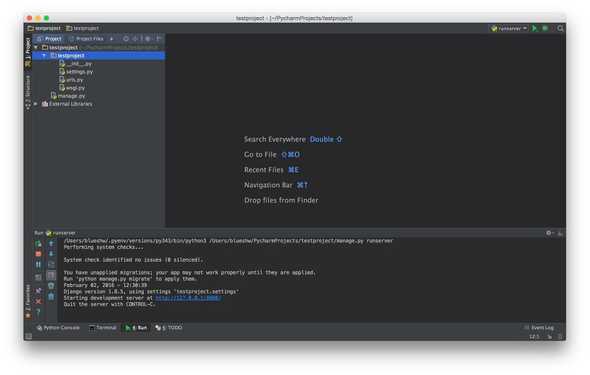Click the Rerun icon in Run panel
The height and width of the screenshot is (375, 590).
click(x=38, y=244)
